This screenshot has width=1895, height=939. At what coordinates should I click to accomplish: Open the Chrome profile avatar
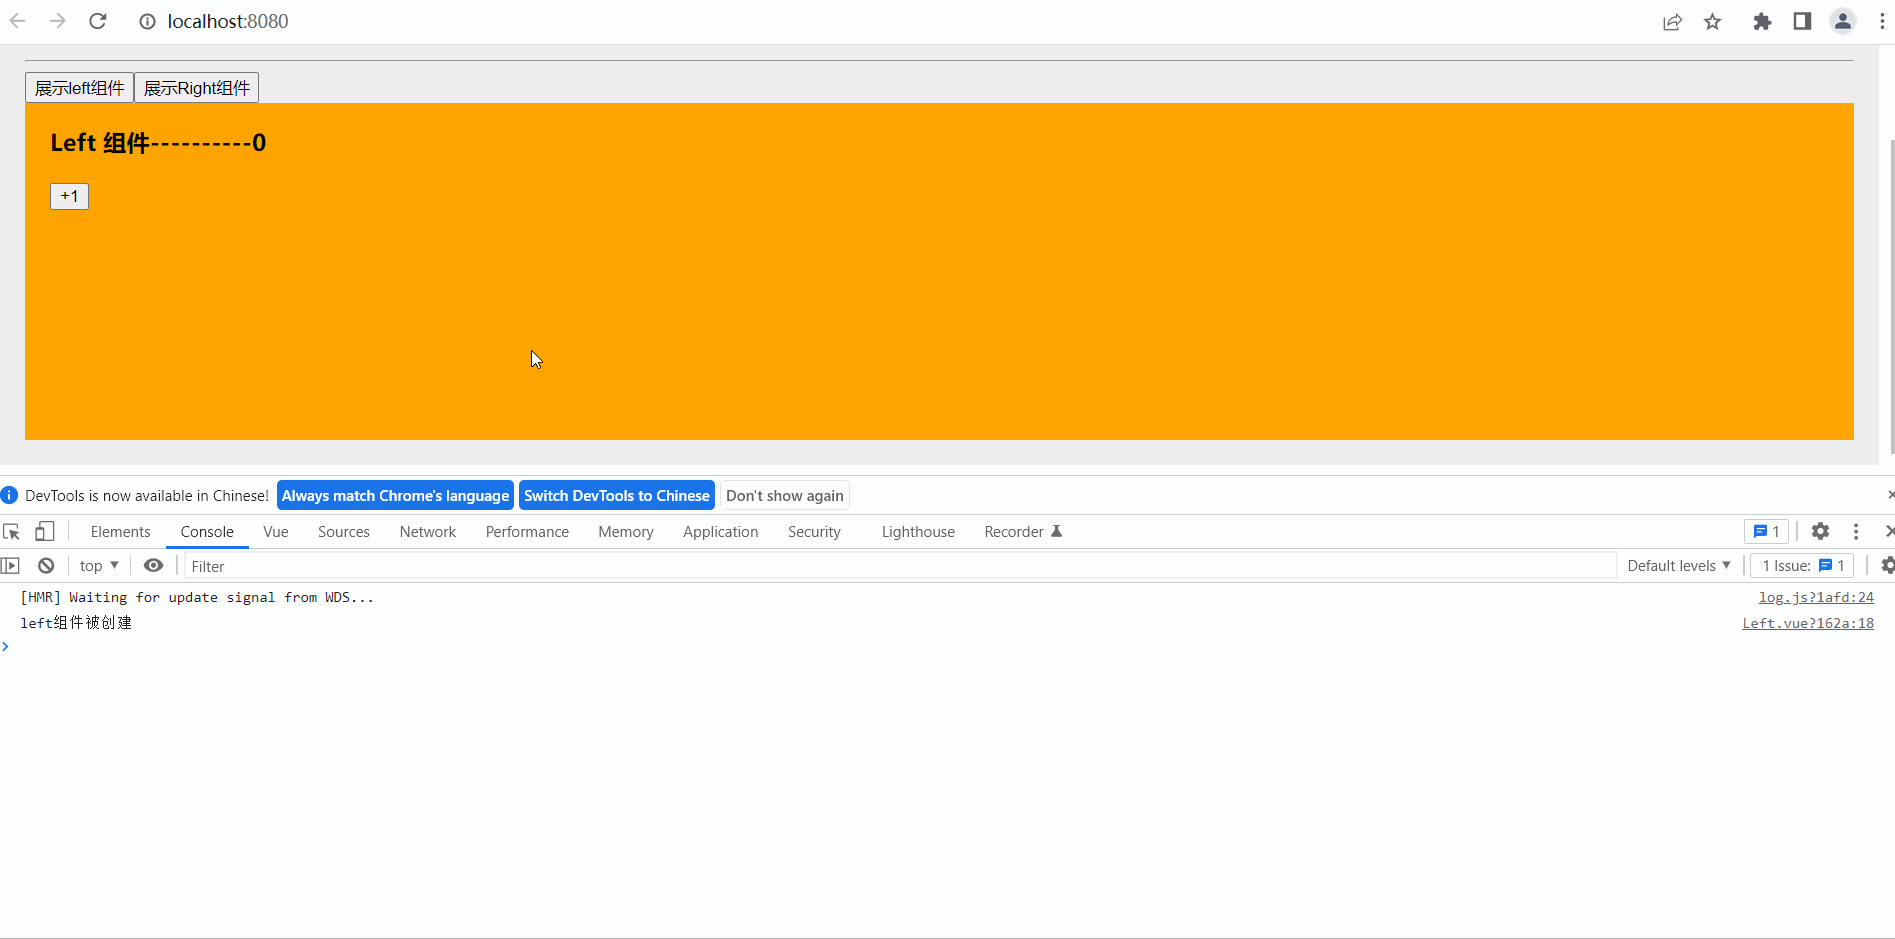coord(1843,21)
